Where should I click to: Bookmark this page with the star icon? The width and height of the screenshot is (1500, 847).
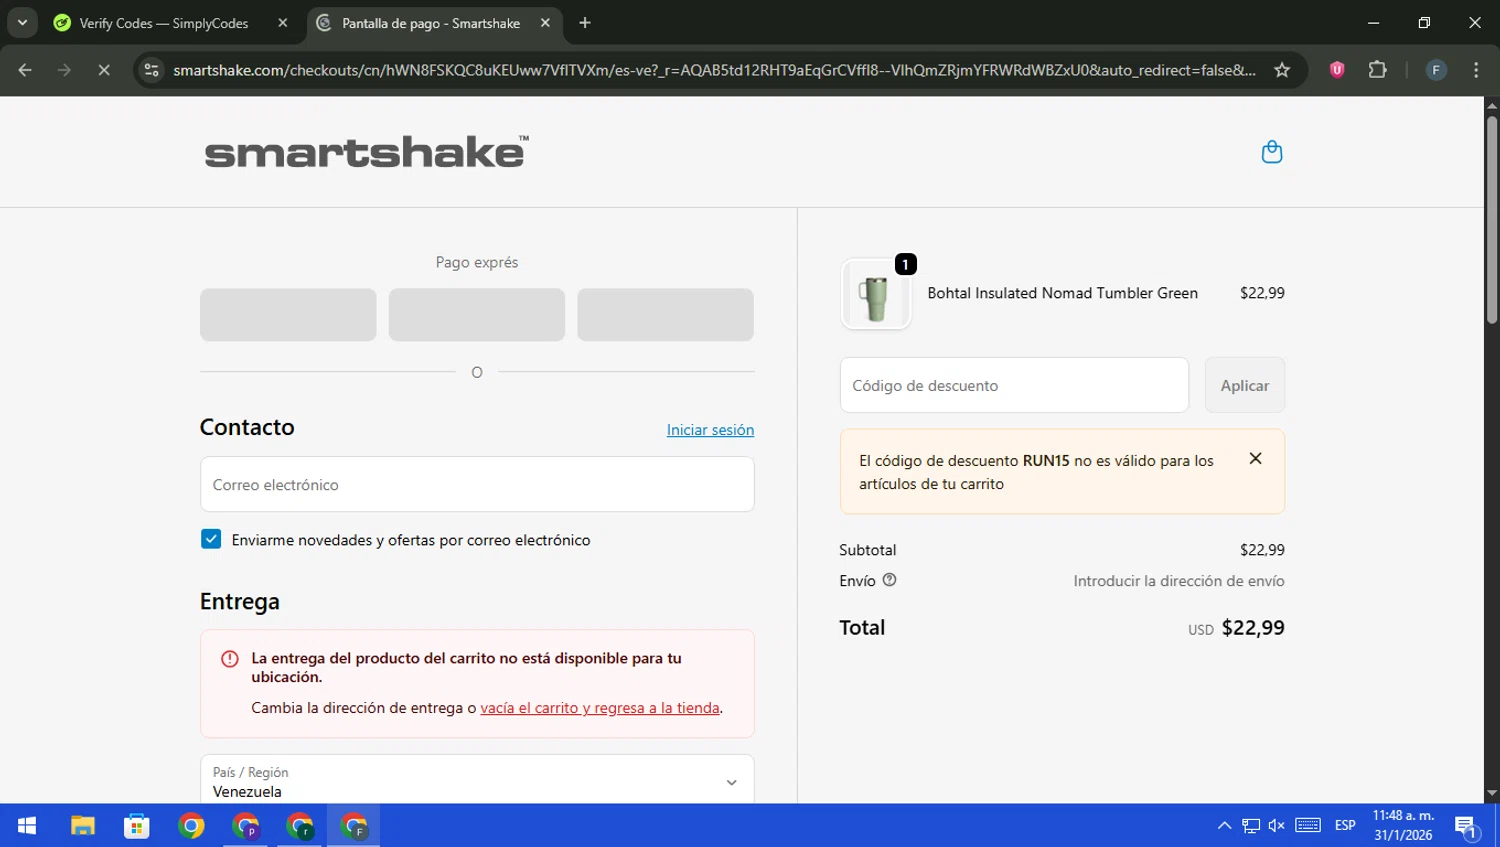pyautogui.click(x=1281, y=70)
